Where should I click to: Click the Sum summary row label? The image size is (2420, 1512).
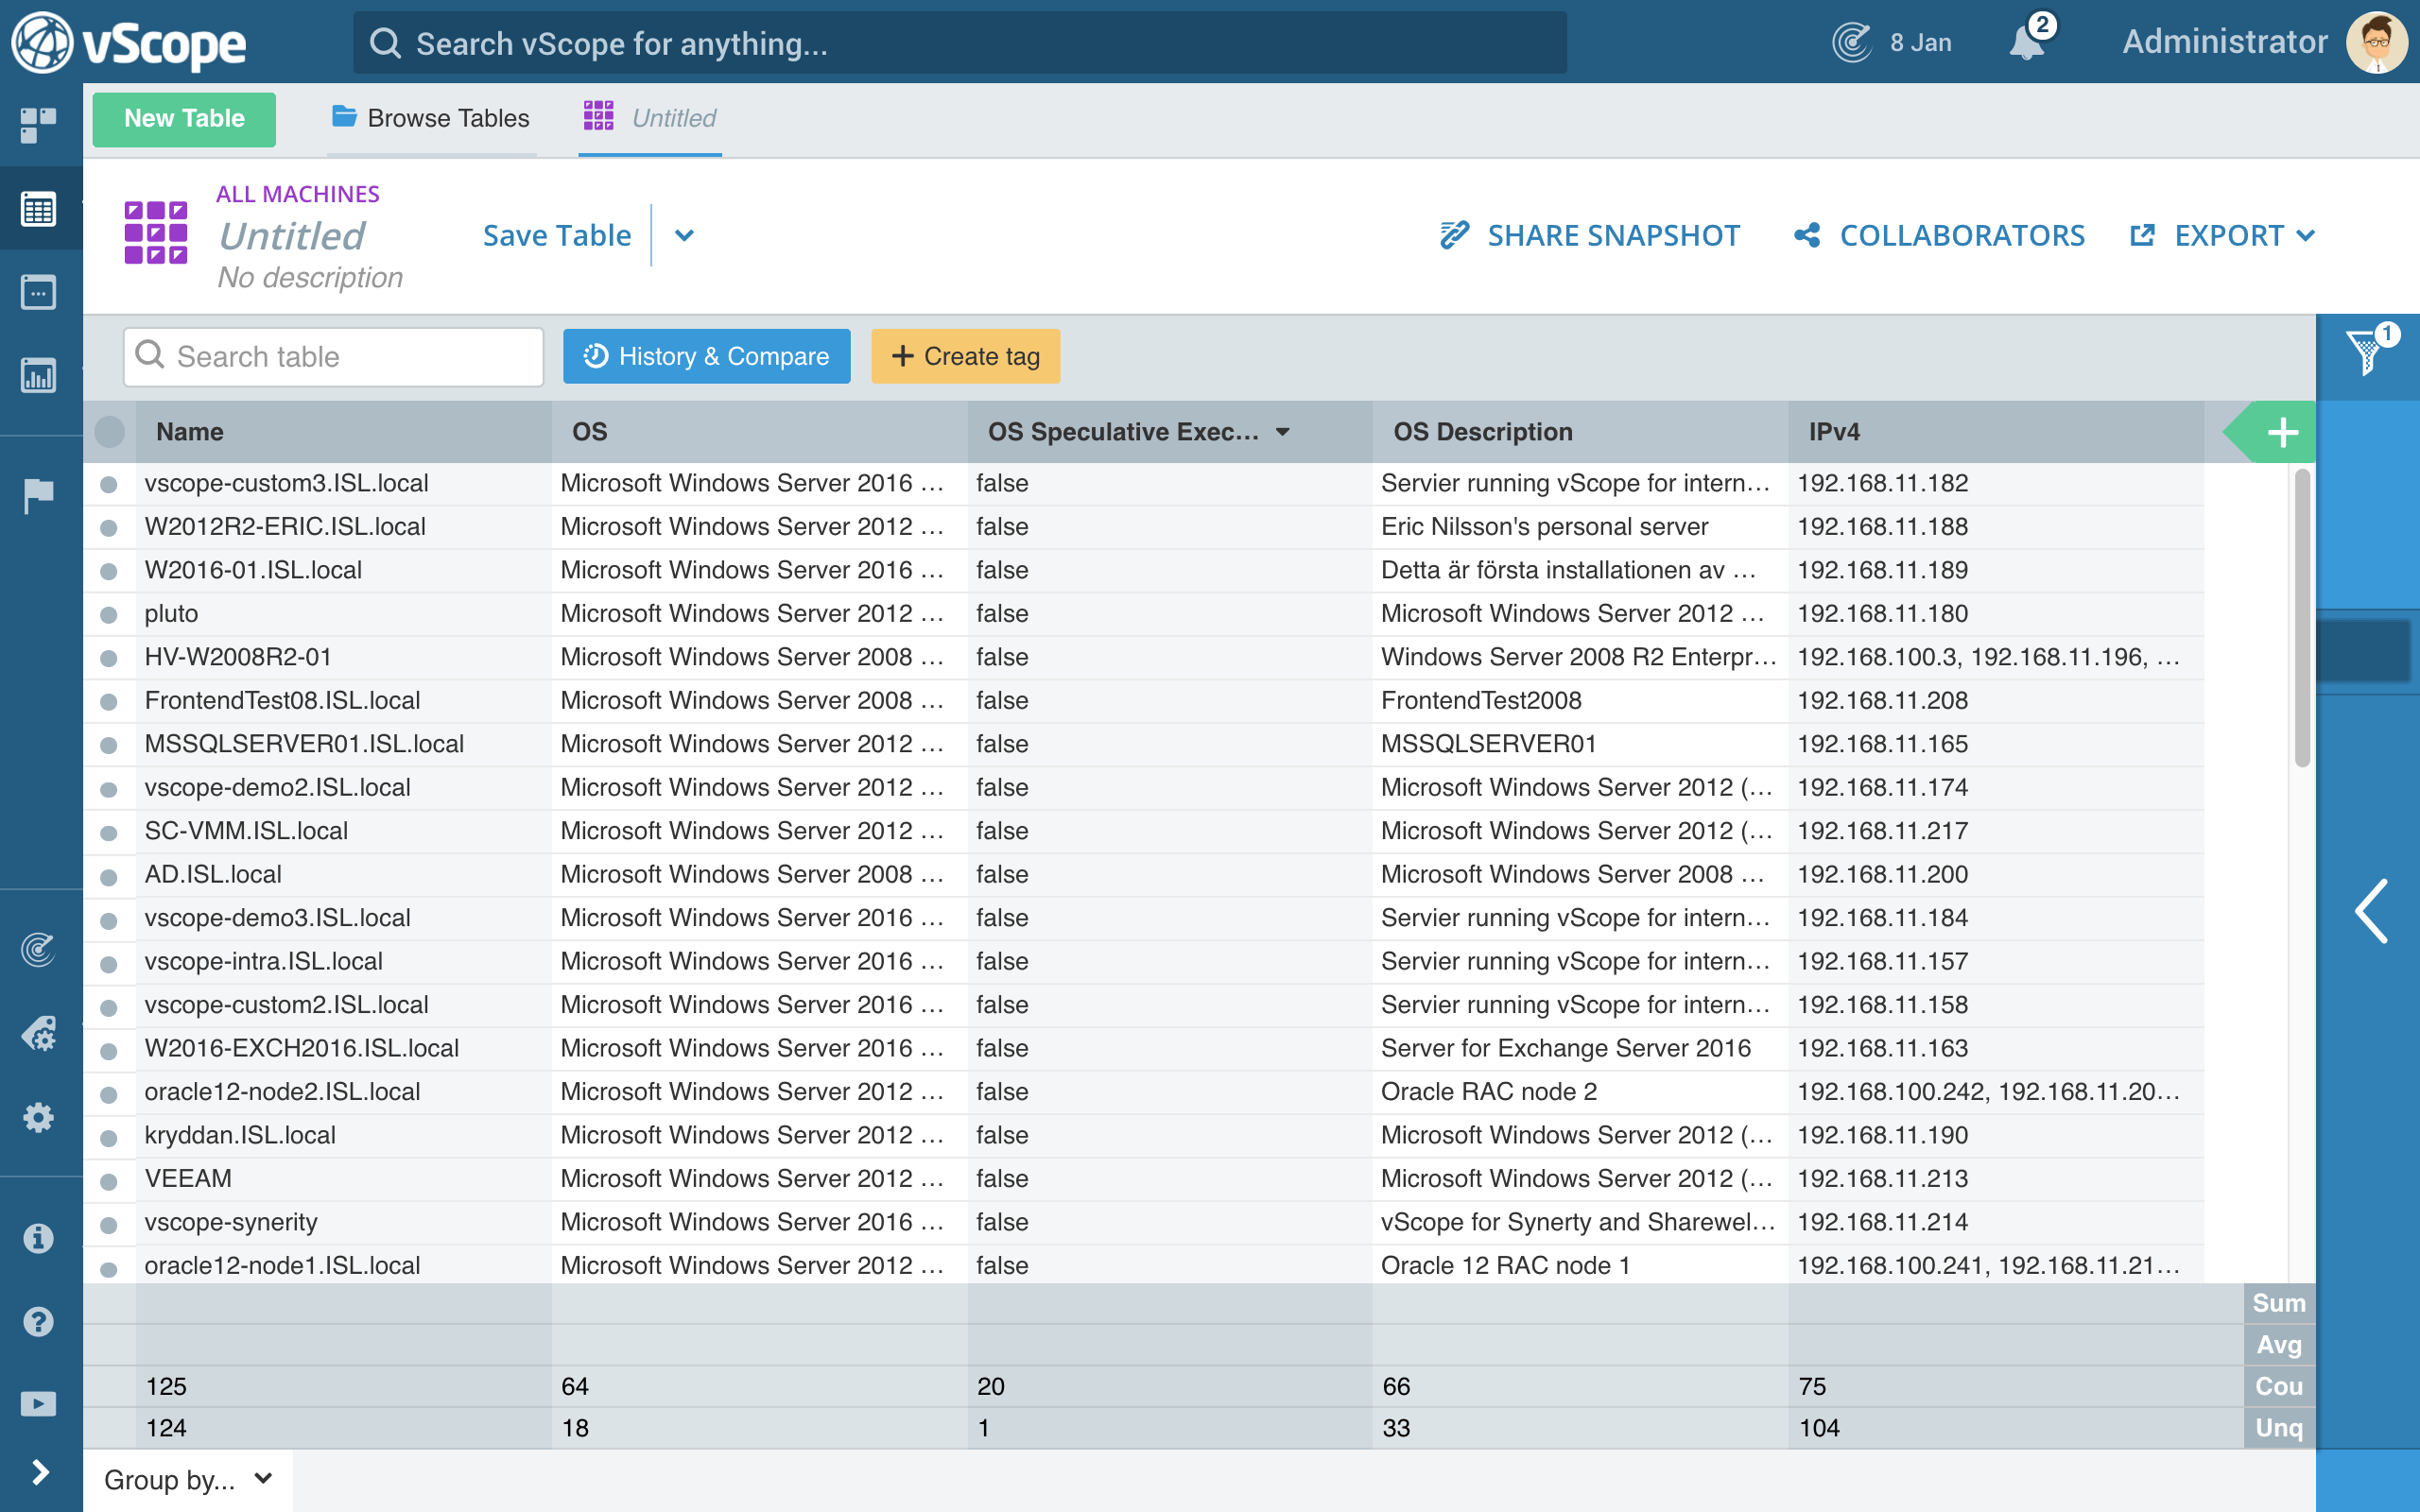coord(2279,1304)
